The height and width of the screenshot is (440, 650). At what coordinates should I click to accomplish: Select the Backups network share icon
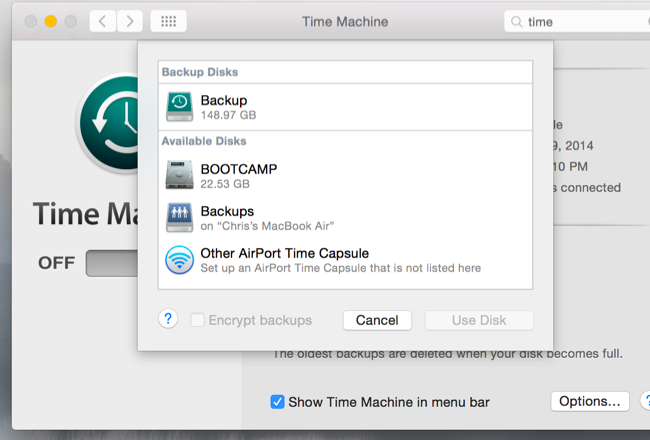click(x=179, y=217)
